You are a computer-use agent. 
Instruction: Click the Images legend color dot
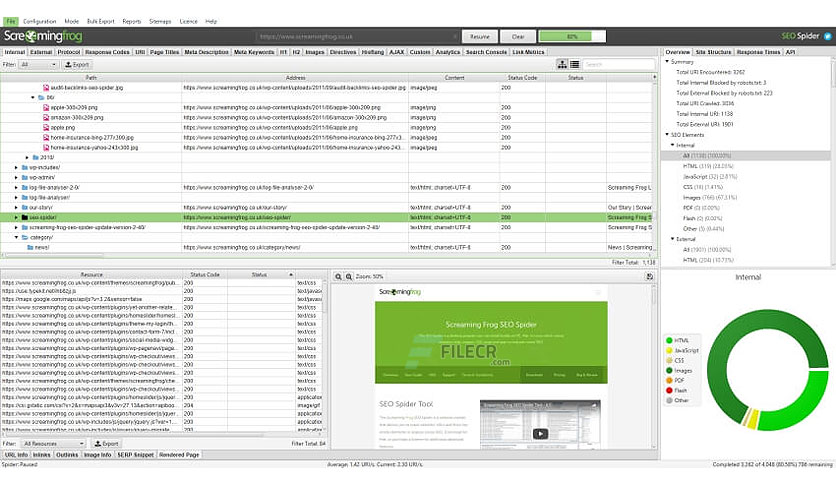click(x=669, y=370)
